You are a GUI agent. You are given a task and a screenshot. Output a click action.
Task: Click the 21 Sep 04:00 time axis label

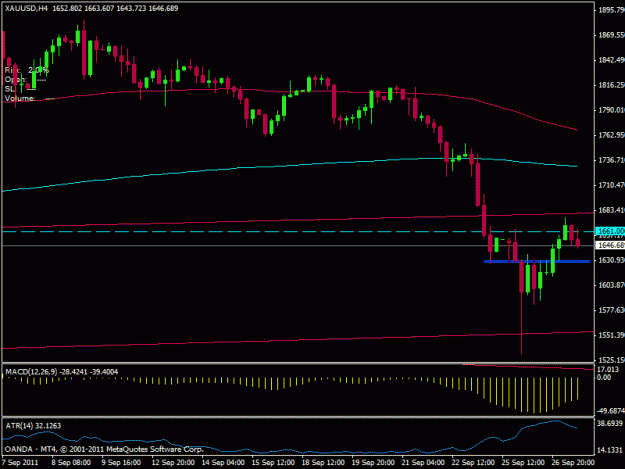tap(423, 463)
